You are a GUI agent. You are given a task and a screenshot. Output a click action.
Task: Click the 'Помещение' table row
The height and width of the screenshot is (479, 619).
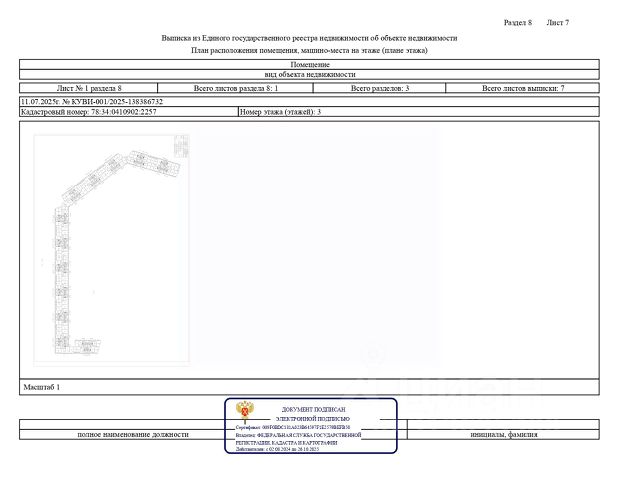(310, 64)
